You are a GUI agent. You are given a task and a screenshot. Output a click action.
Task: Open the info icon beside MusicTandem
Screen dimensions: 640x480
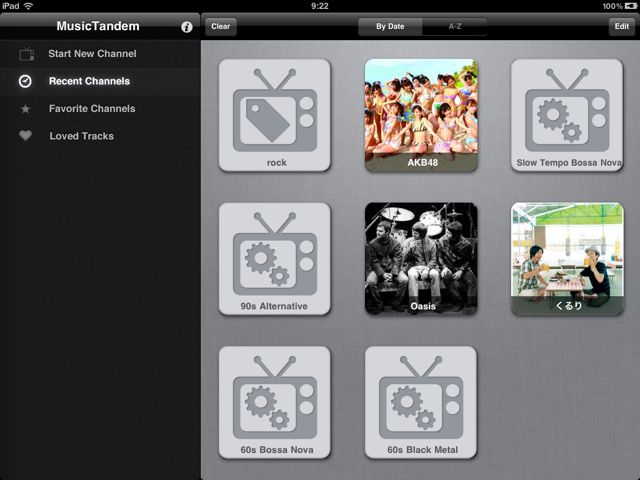coord(187,27)
